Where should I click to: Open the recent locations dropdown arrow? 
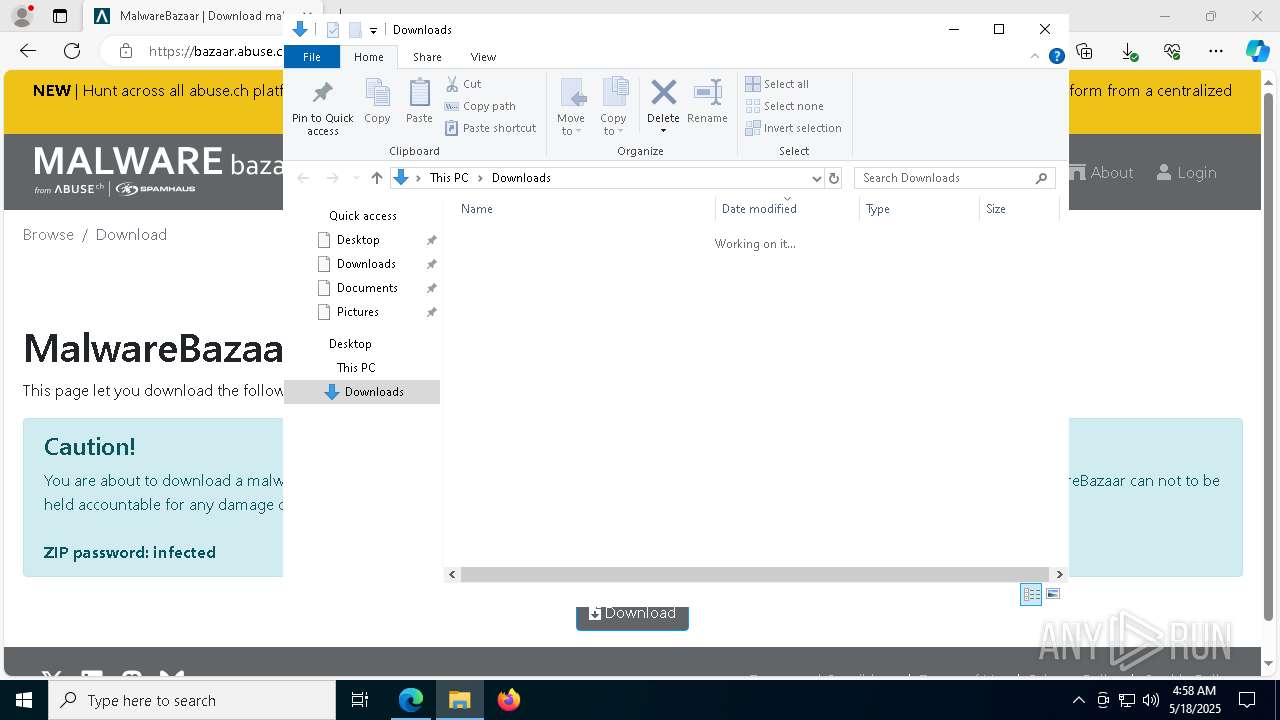pyautogui.click(x=355, y=178)
